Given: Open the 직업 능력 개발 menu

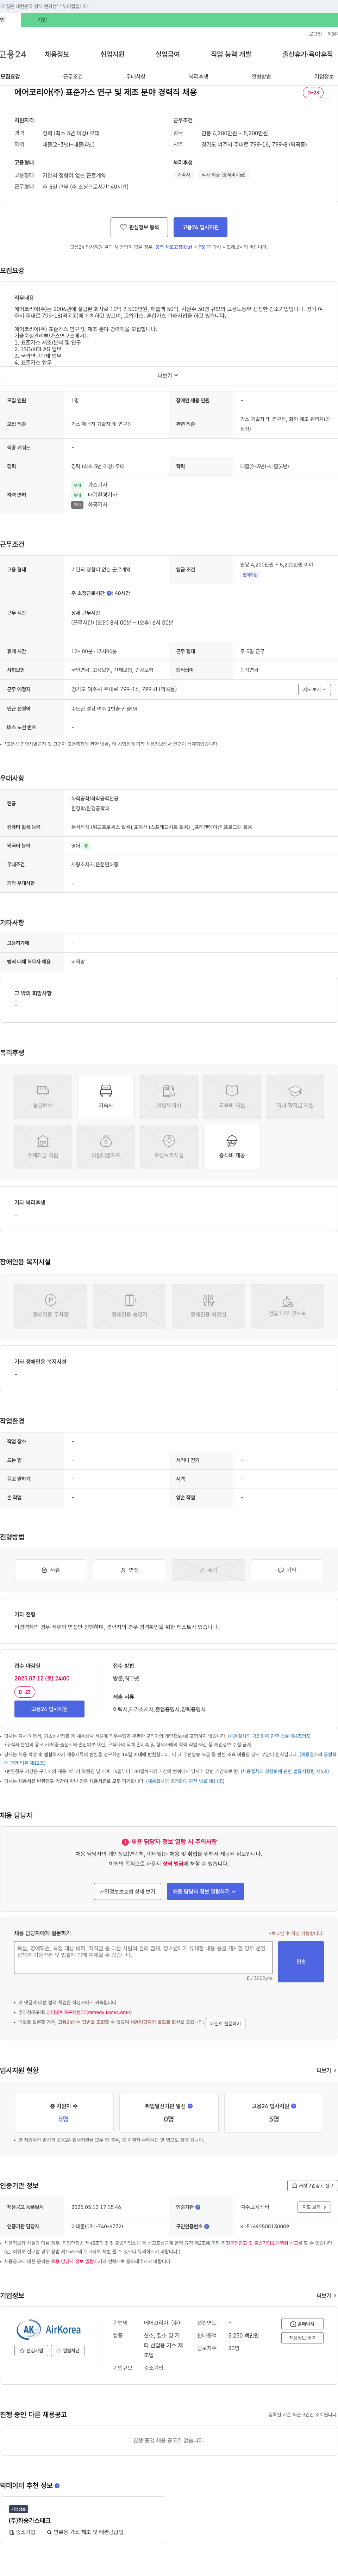Looking at the screenshot, I should point(231,54).
